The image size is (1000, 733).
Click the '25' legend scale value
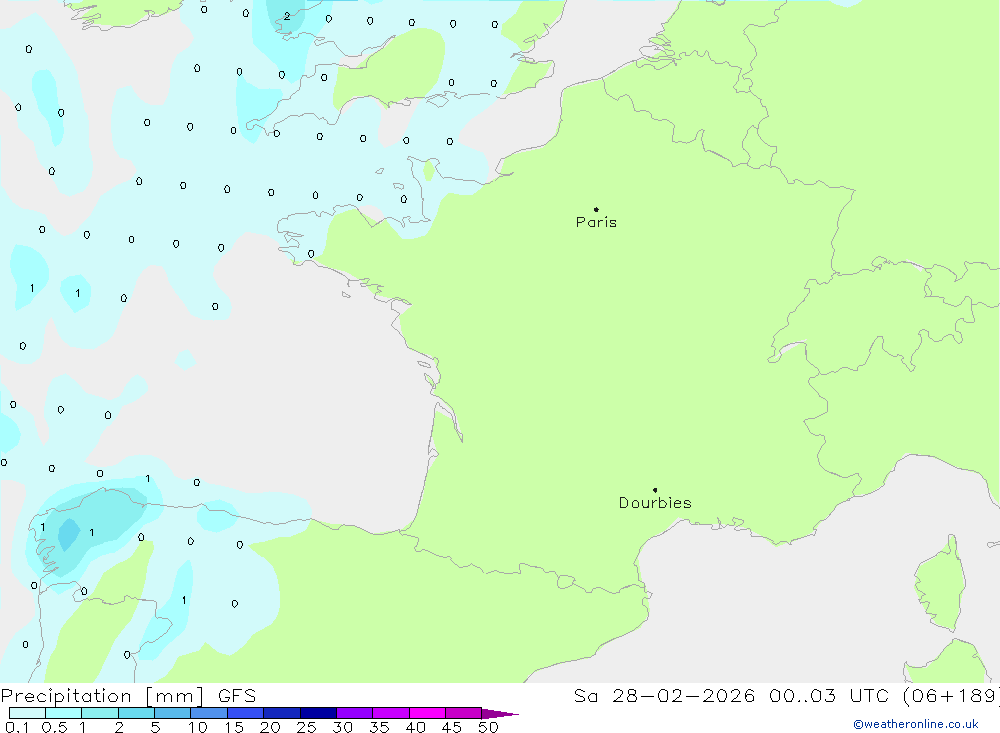(306, 727)
